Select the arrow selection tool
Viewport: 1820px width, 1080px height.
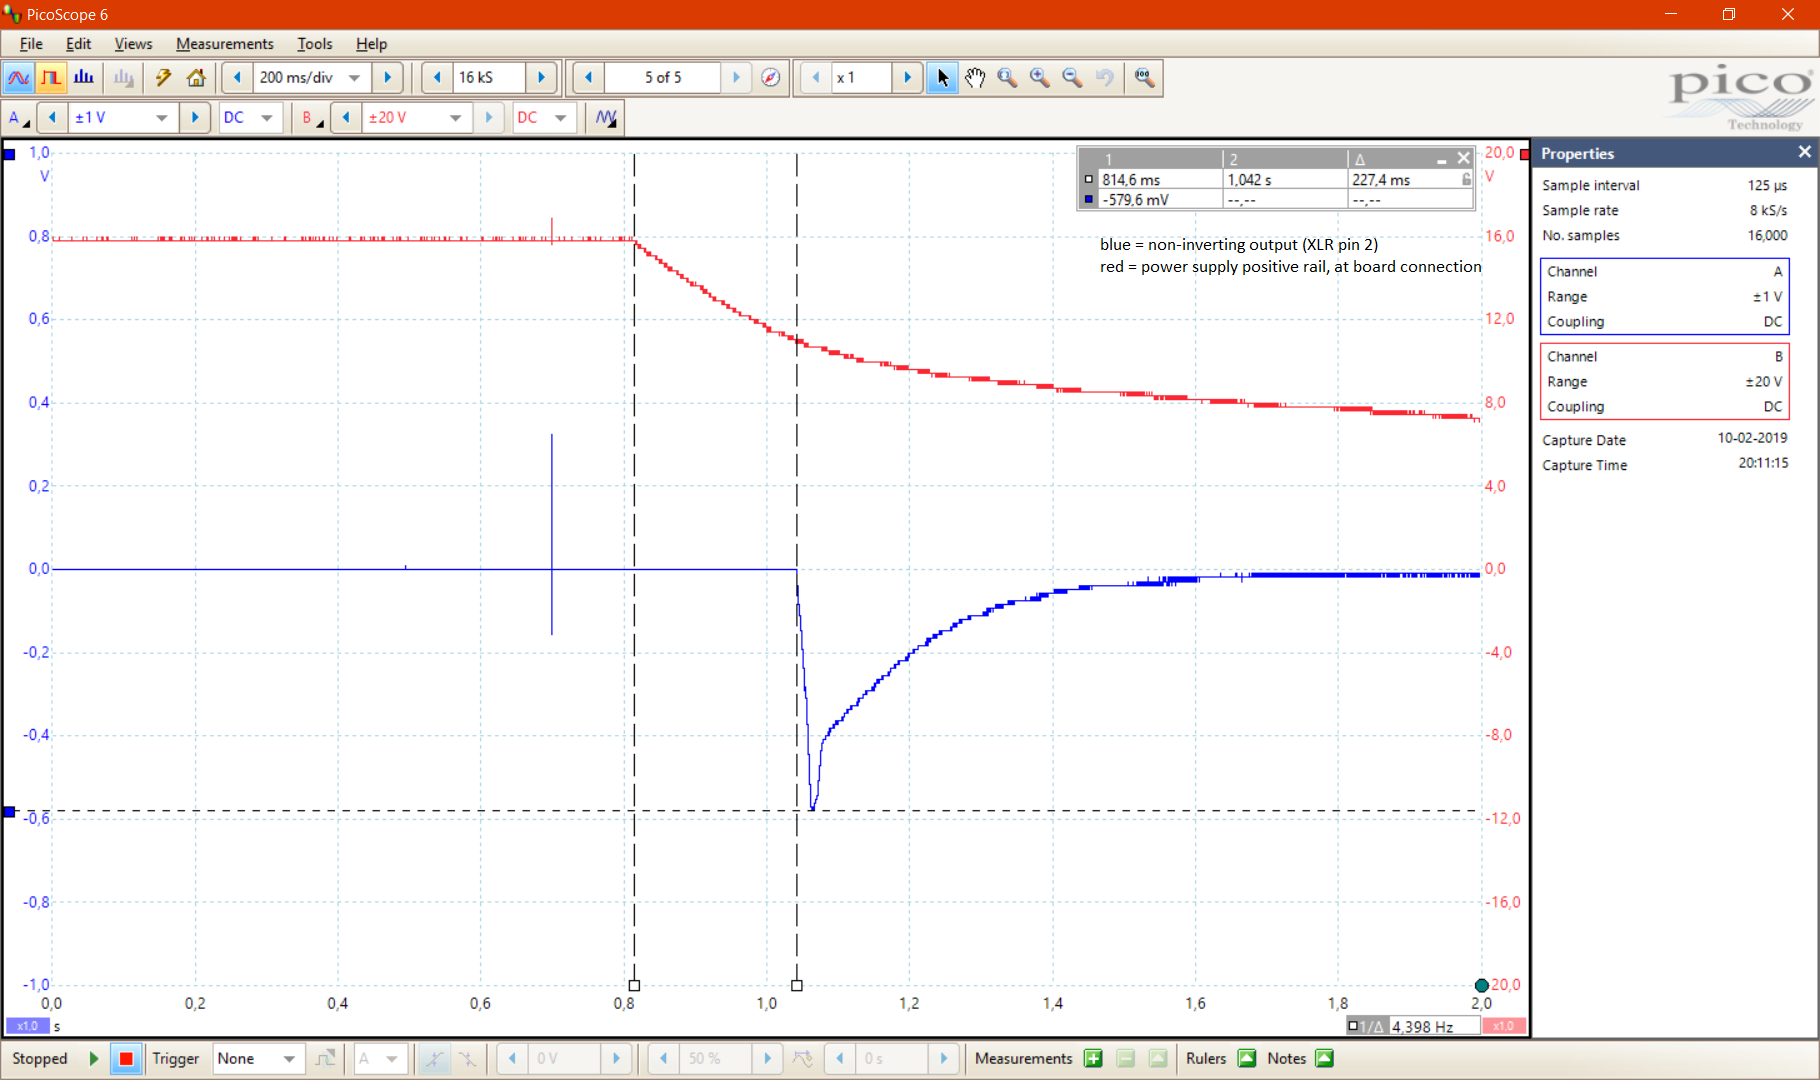942,77
